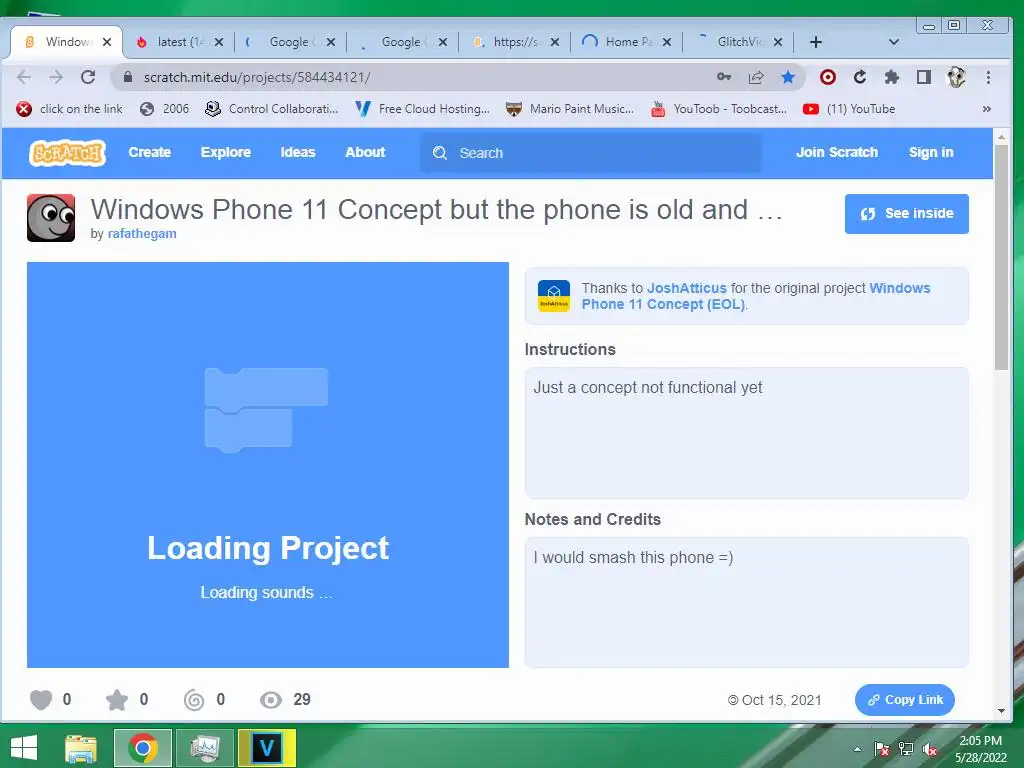Close the GlitchVi tab
The width and height of the screenshot is (1024, 768).
[778, 42]
